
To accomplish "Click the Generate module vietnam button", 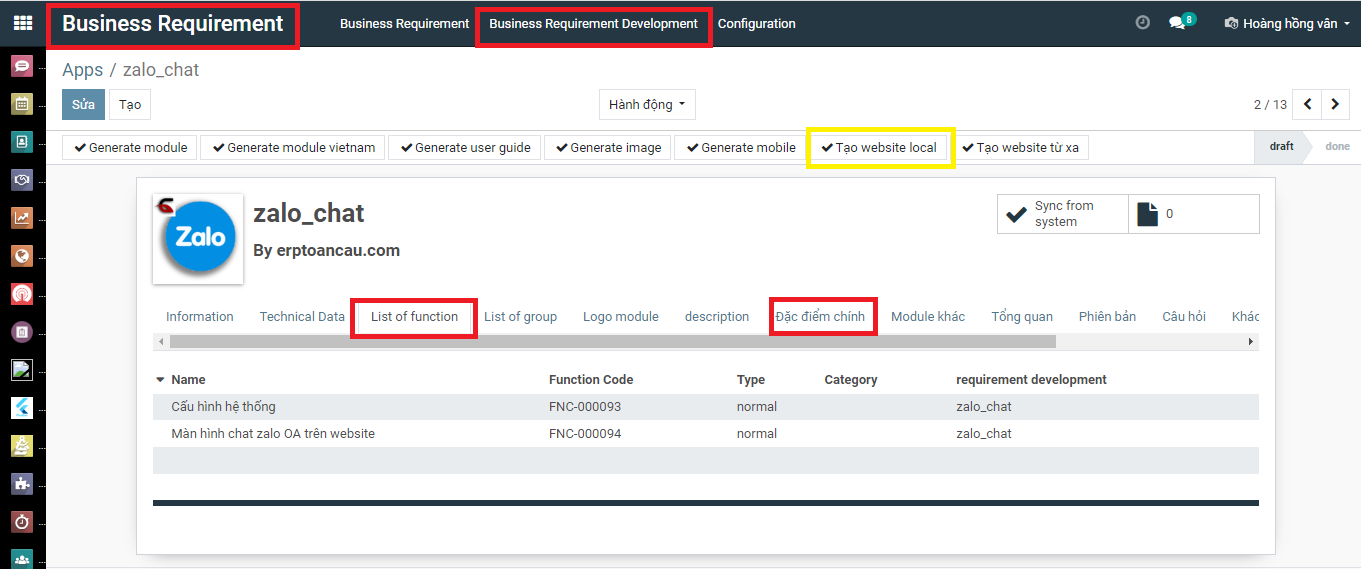I will tap(292, 147).
